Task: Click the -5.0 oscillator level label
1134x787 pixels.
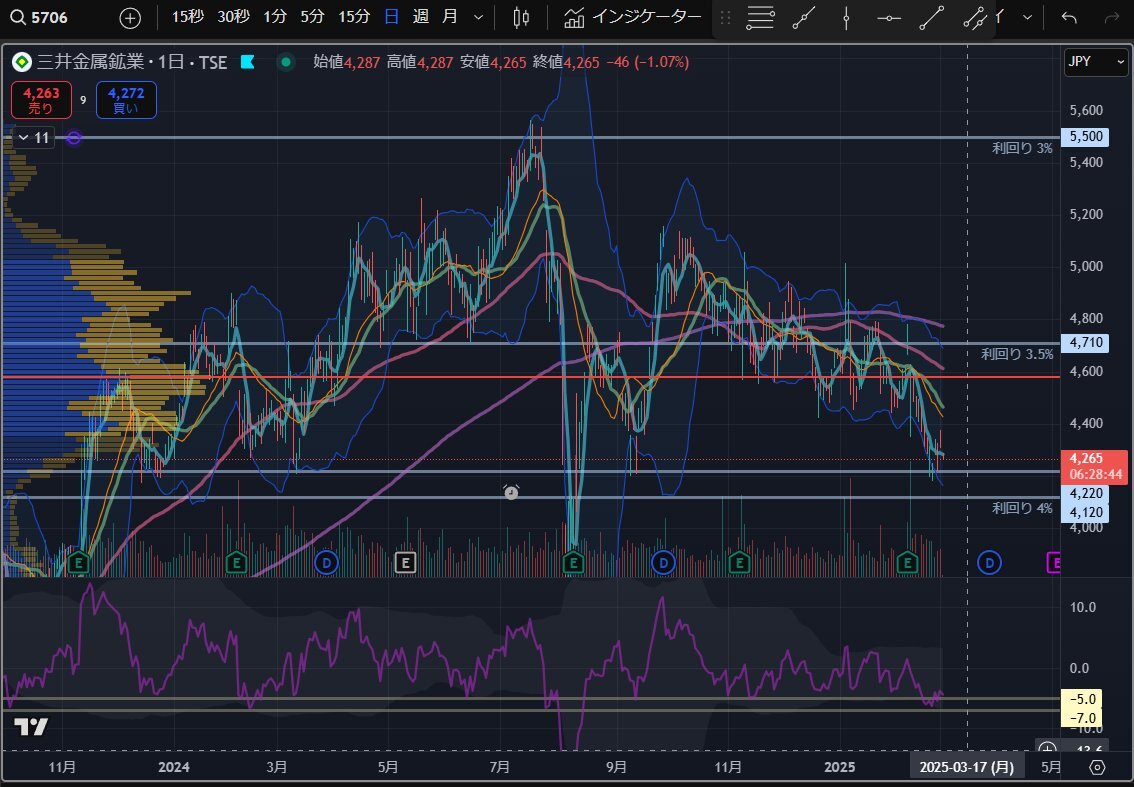Action: [x=1083, y=699]
